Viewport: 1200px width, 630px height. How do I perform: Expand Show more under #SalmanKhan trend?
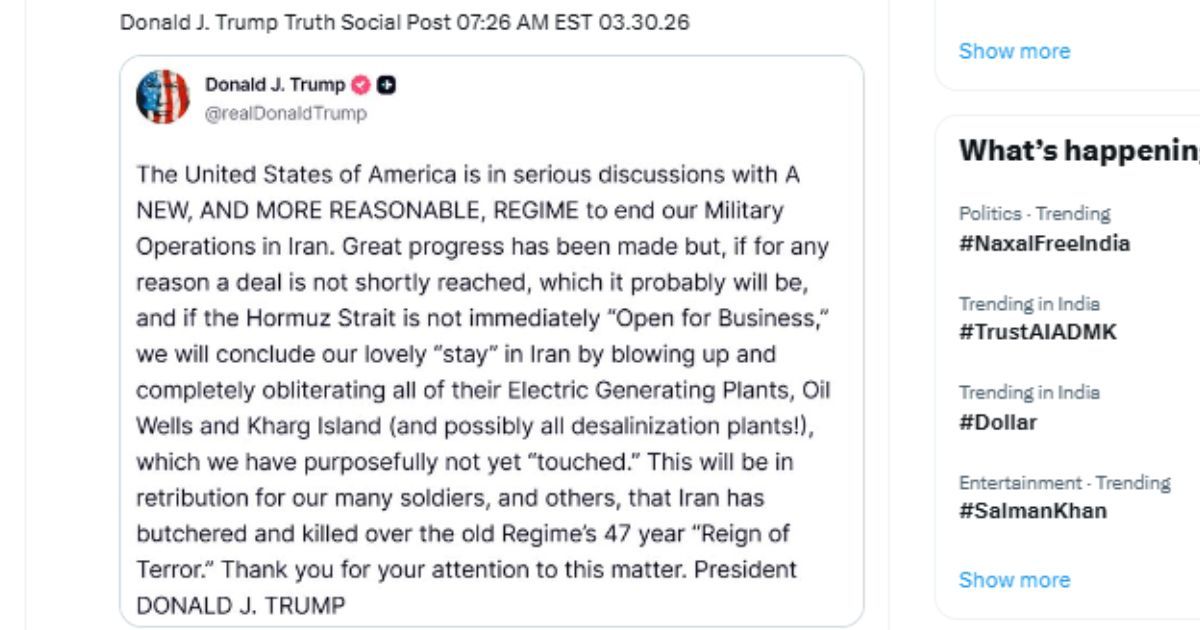(1014, 580)
